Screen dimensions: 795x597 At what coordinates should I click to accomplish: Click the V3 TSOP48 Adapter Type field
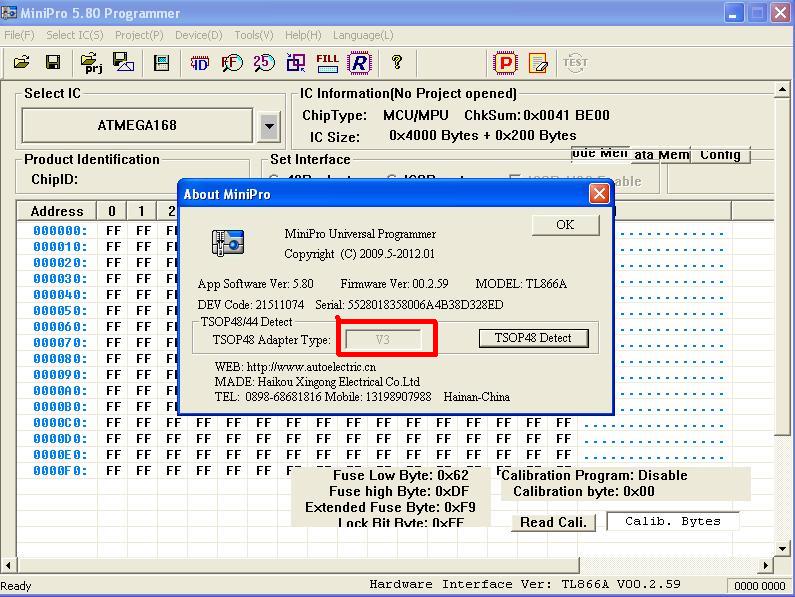pyautogui.click(x=383, y=339)
